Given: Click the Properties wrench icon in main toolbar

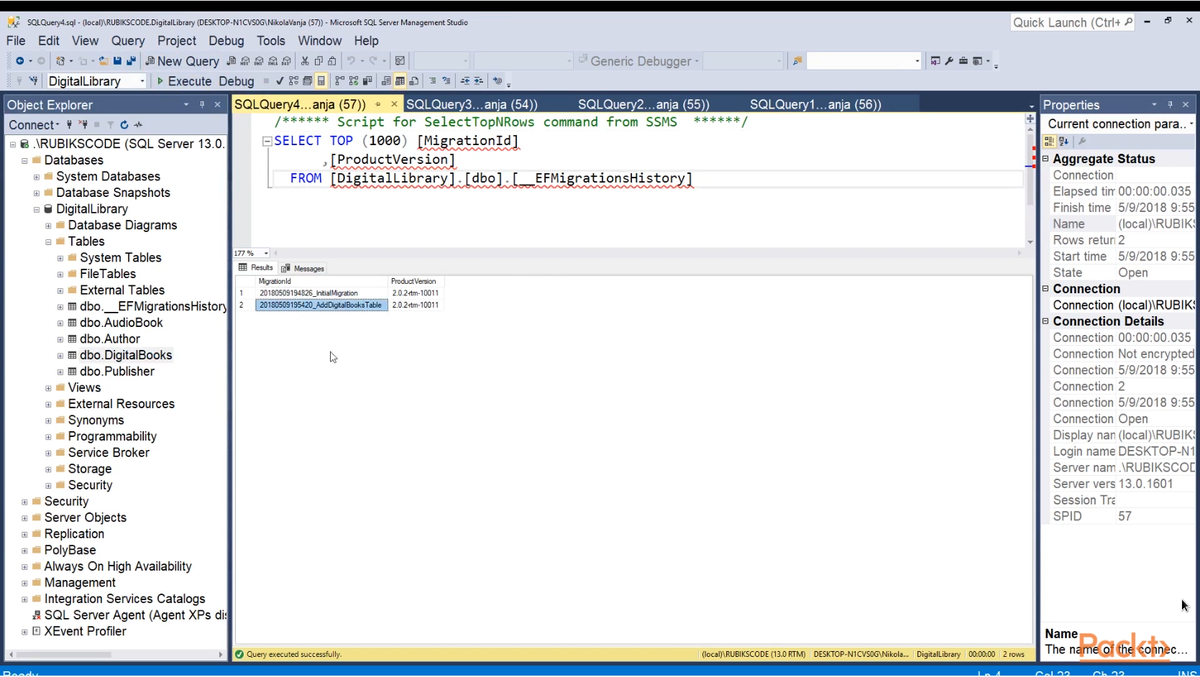Looking at the screenshot, I should [x=949, y=61].
